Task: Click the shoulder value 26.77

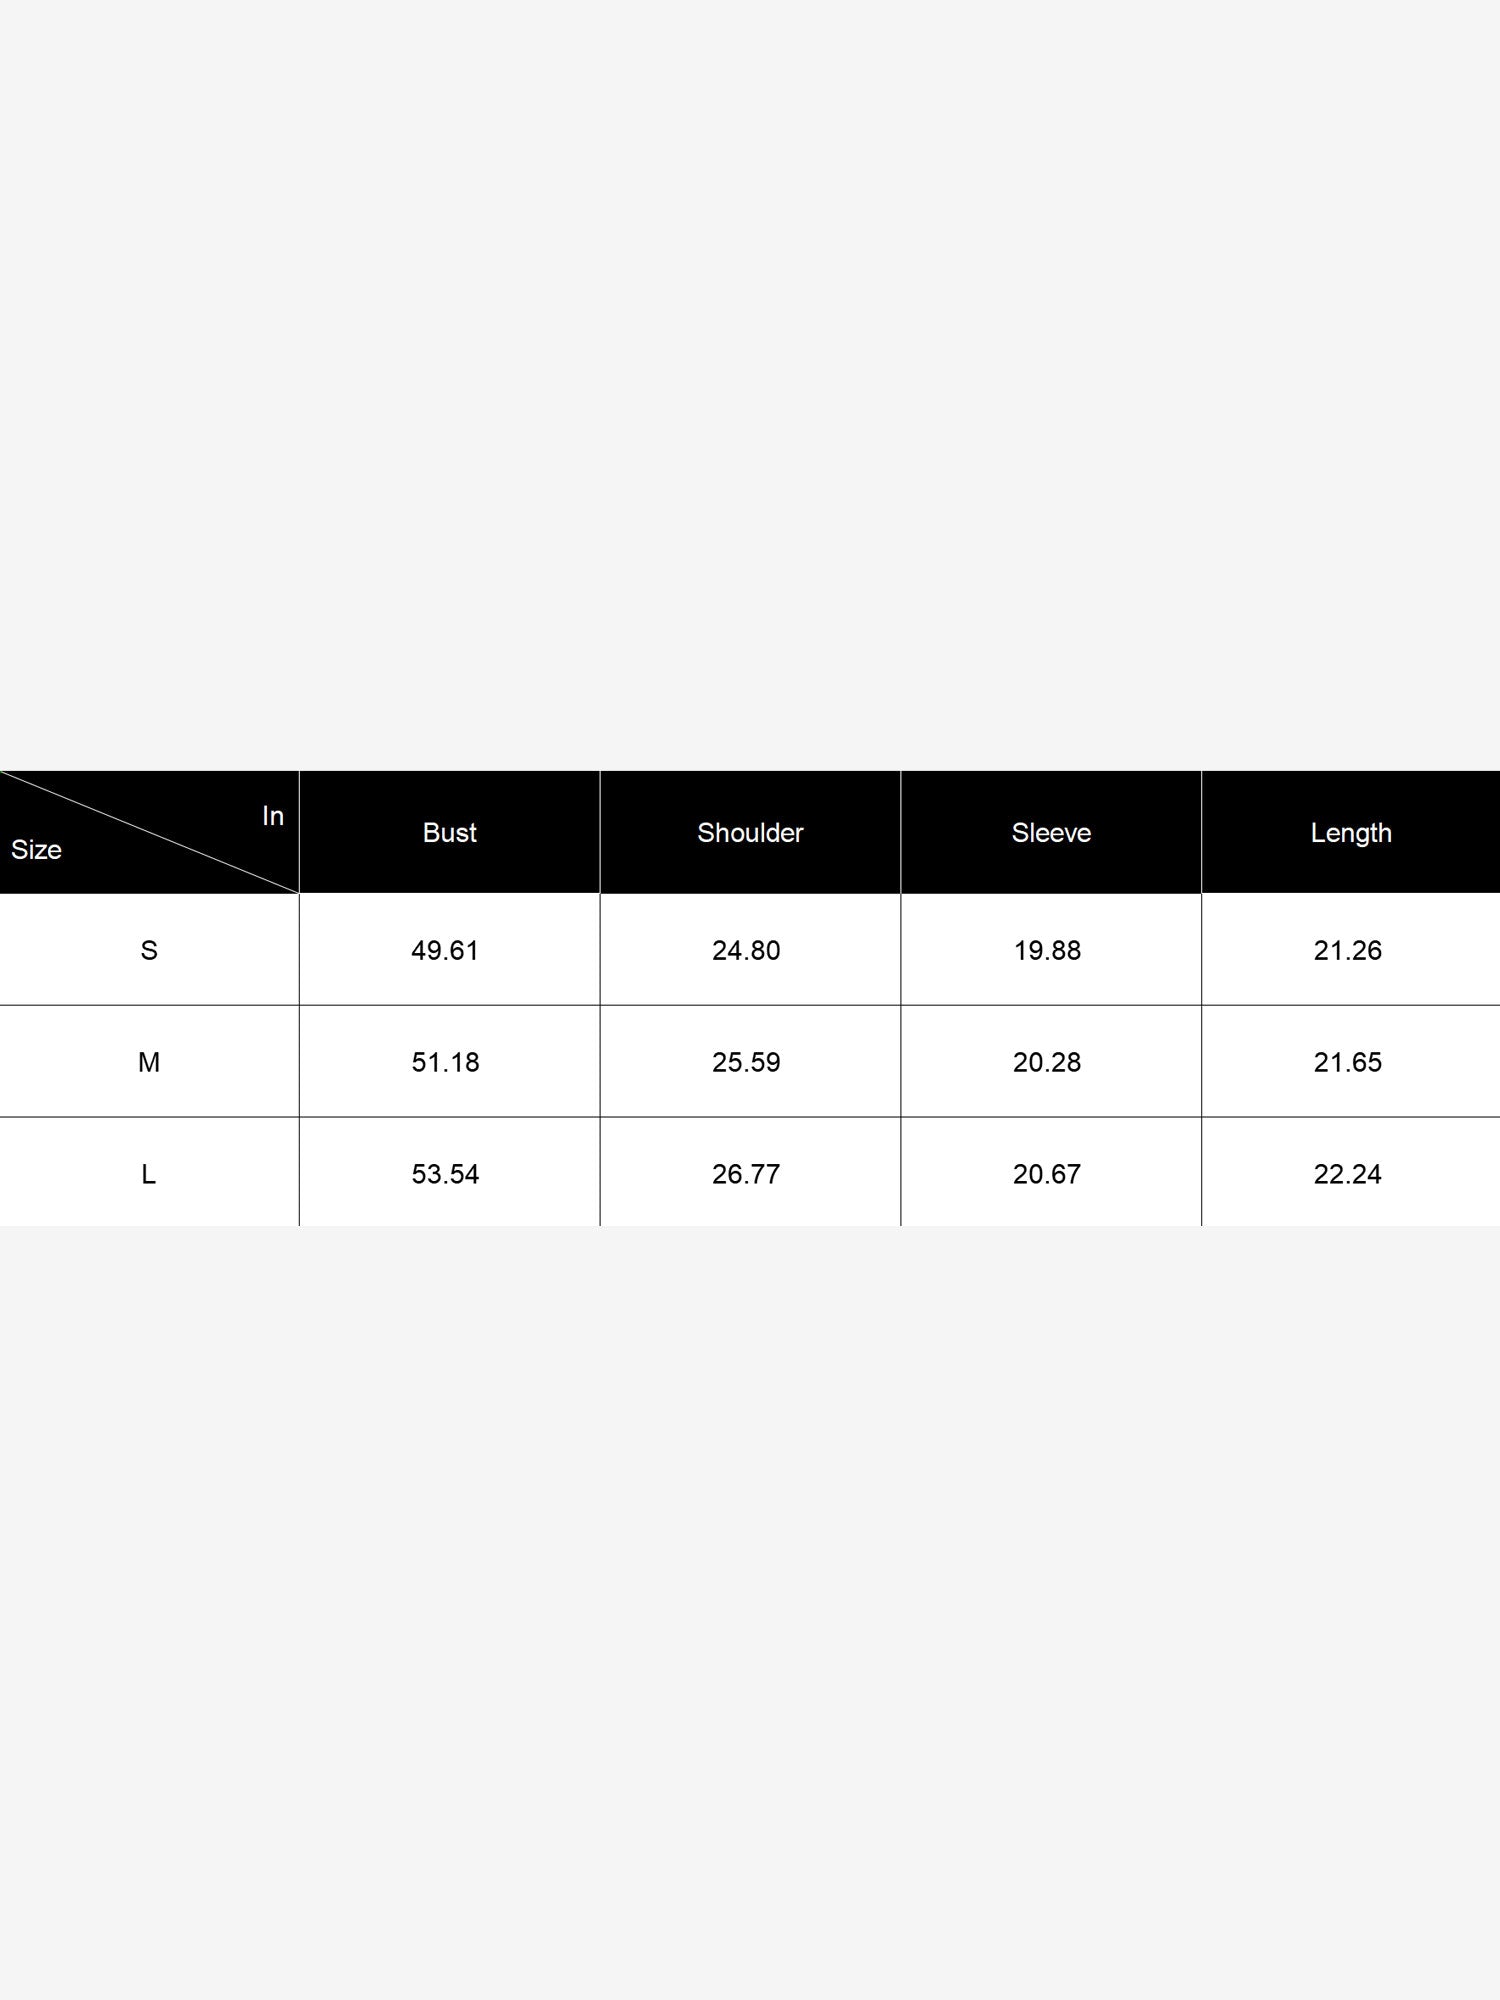Action: (746, 1174)
